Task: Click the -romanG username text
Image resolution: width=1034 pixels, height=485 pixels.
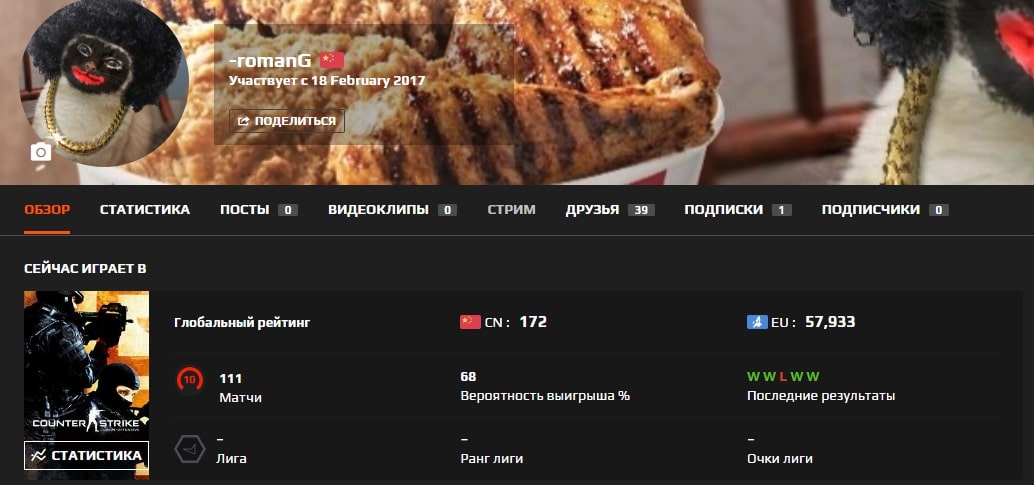Action: [270, 61]
